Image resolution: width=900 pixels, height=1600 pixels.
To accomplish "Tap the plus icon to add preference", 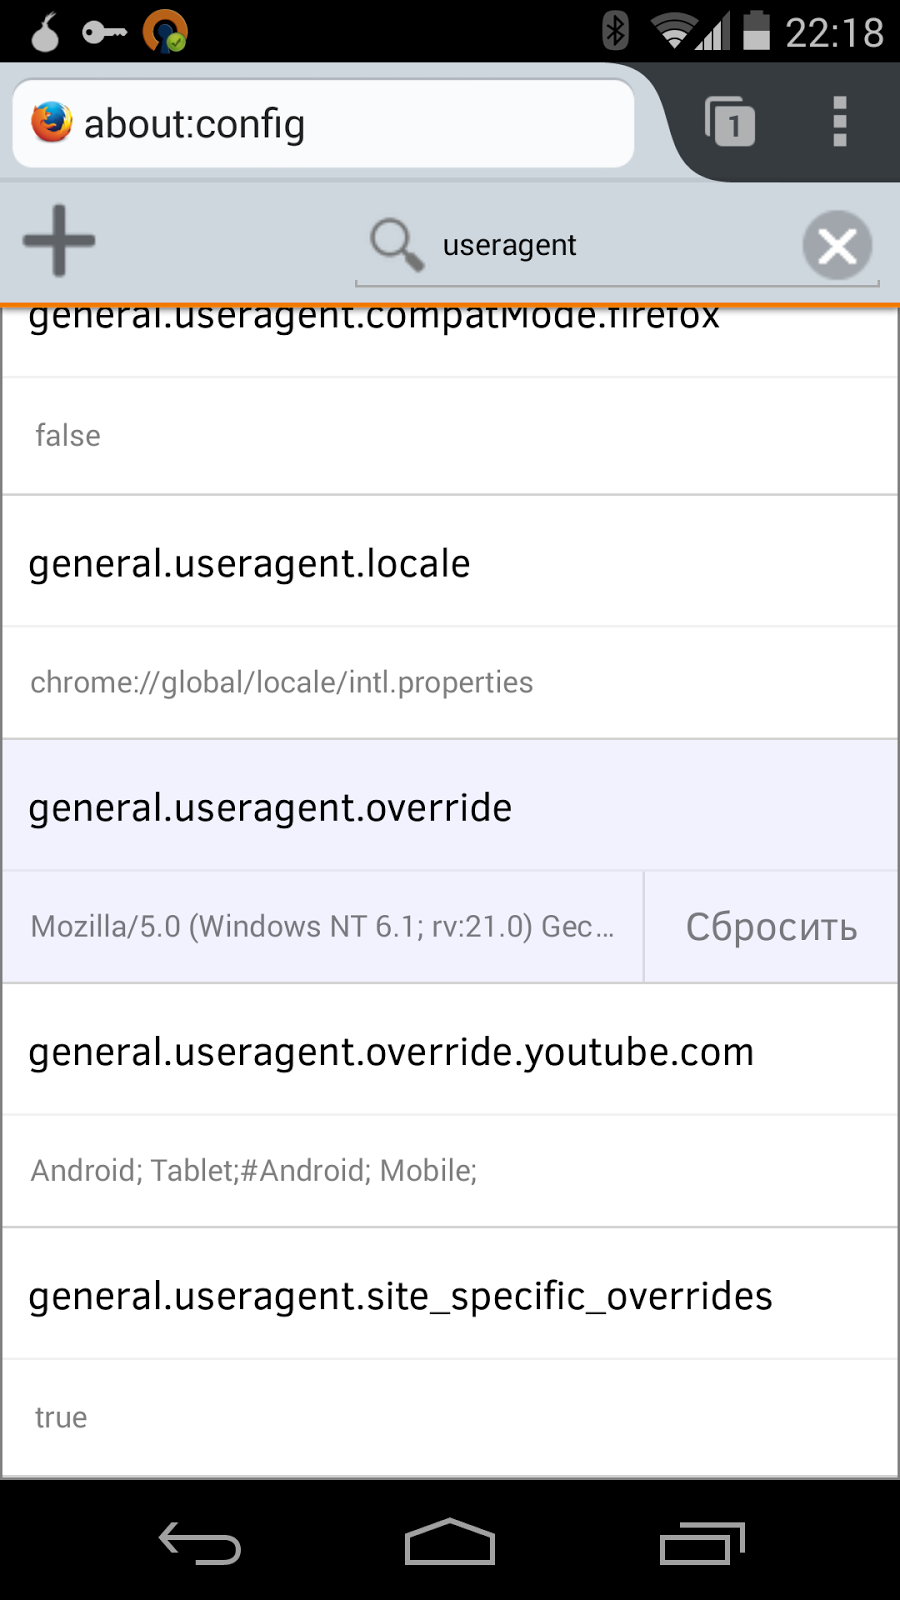I will [x=59, y=240].
